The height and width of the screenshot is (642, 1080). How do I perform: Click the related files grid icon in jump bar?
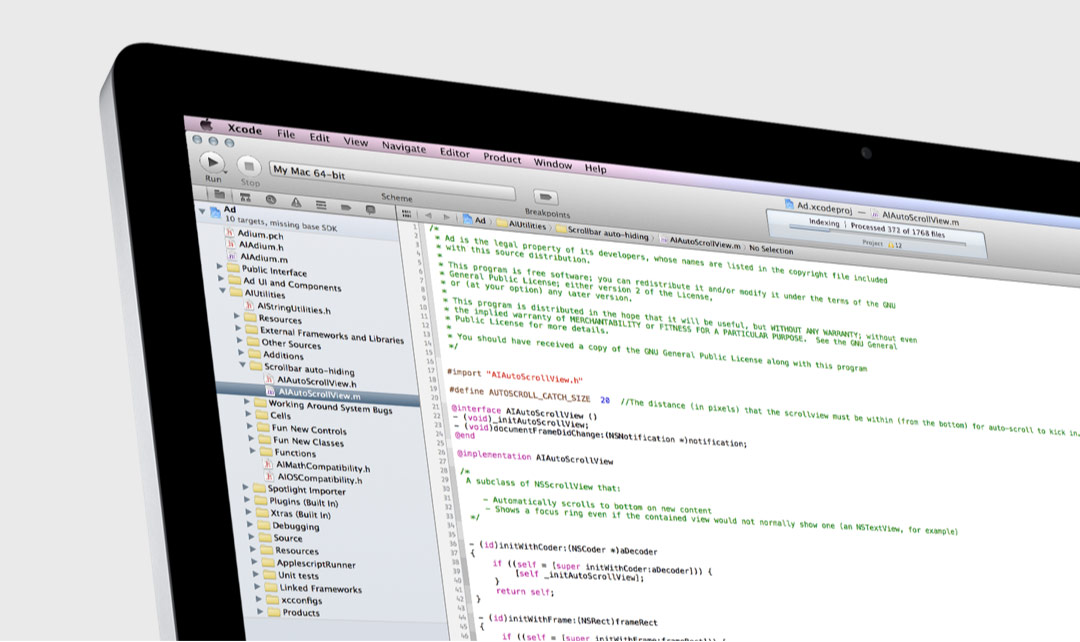click(406, 214)
